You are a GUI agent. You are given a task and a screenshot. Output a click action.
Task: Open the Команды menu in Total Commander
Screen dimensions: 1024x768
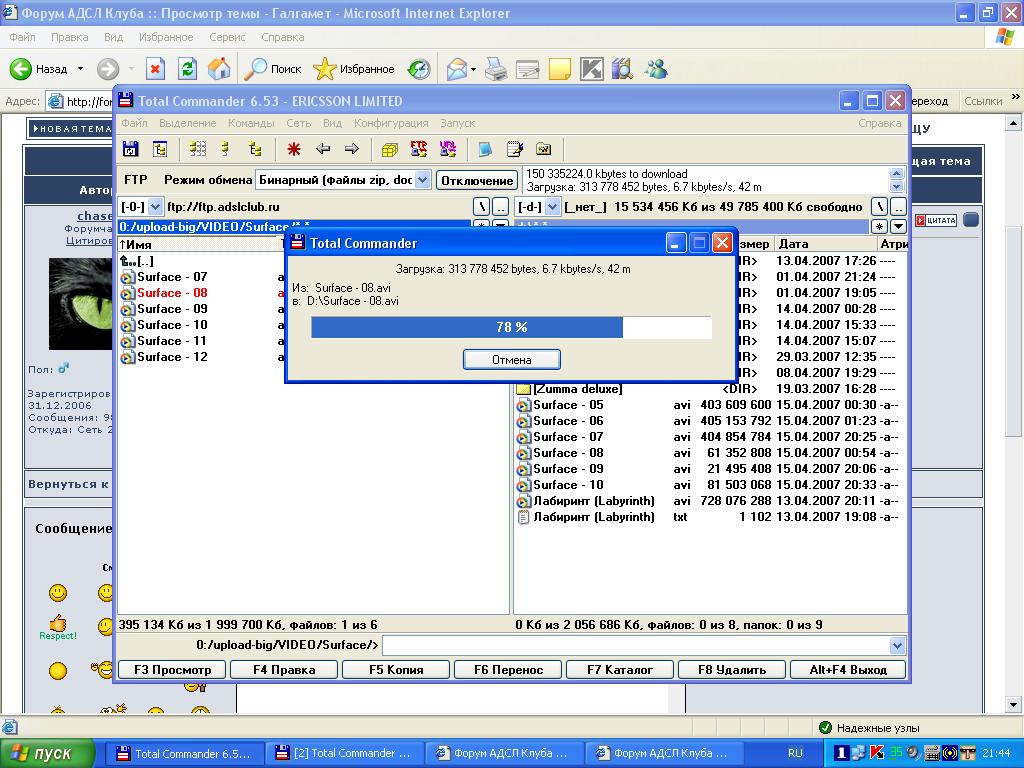click(251, 123)
